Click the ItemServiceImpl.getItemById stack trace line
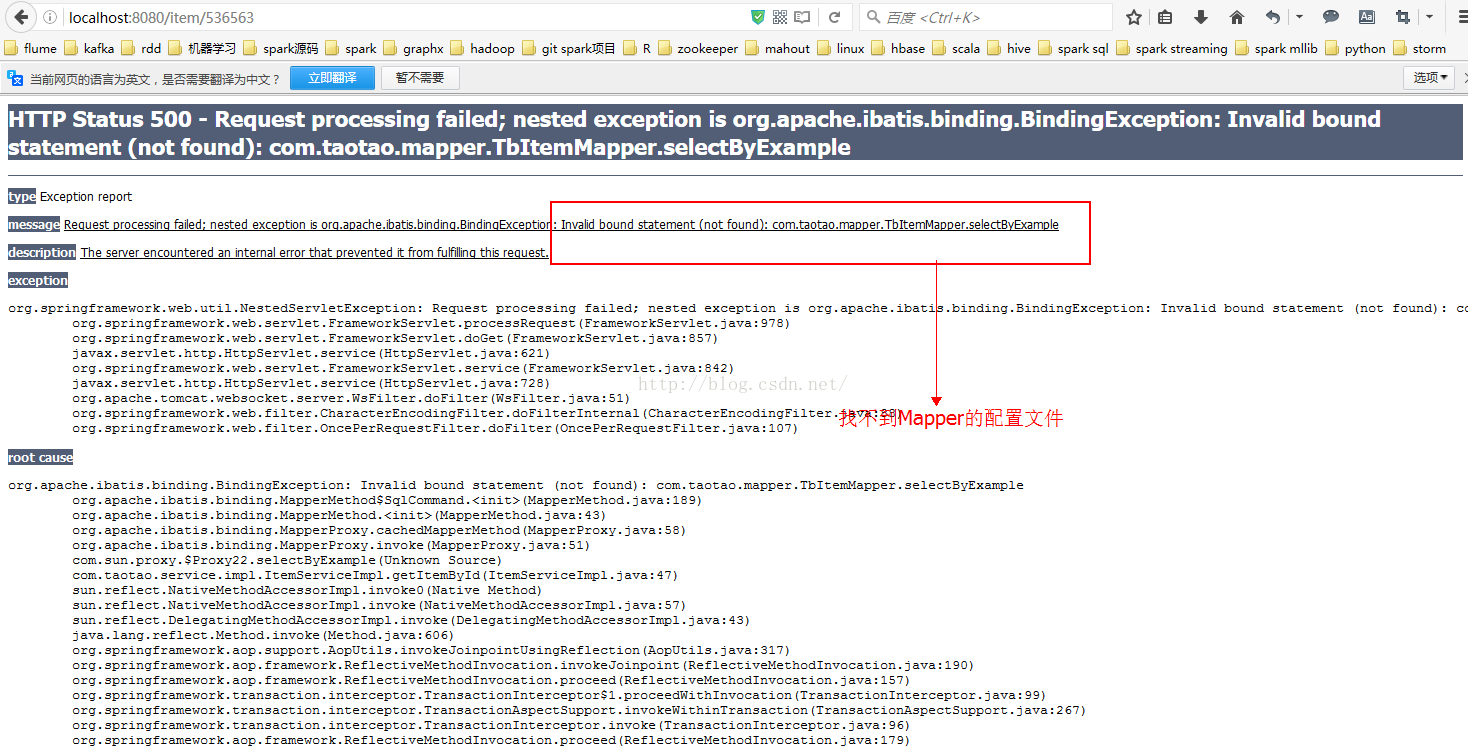 (375, 575)
